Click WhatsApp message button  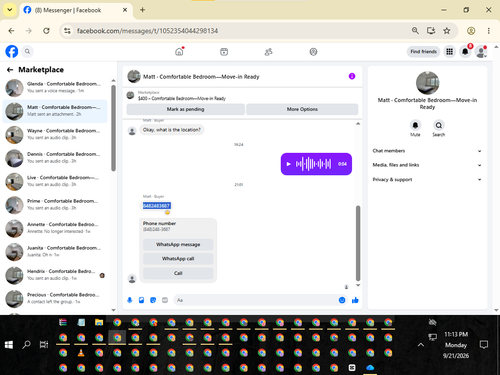click(178, 244)
